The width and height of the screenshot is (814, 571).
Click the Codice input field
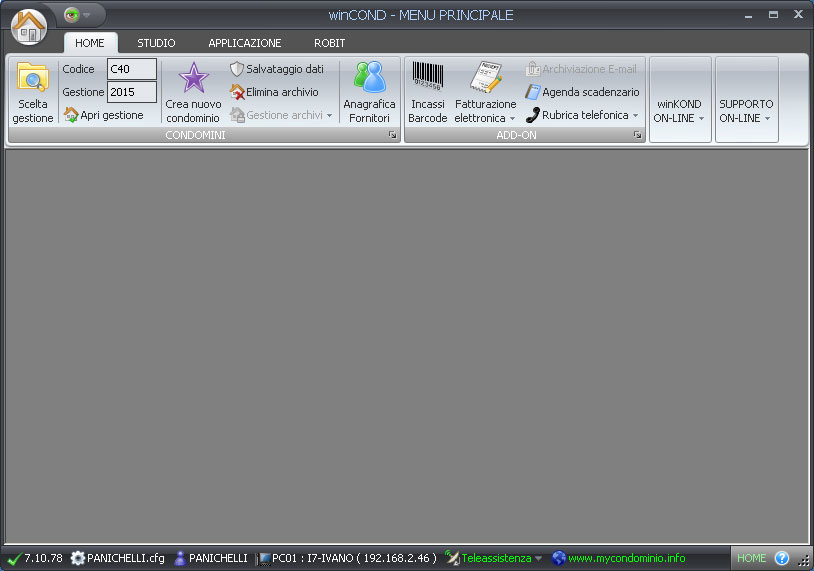132,69
